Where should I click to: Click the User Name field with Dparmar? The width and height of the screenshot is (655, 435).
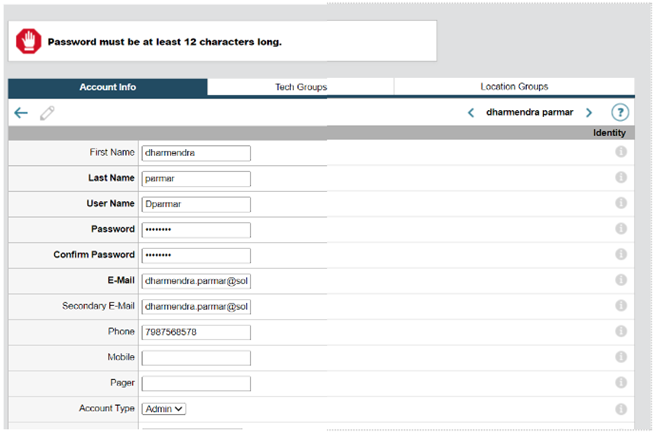196,204
